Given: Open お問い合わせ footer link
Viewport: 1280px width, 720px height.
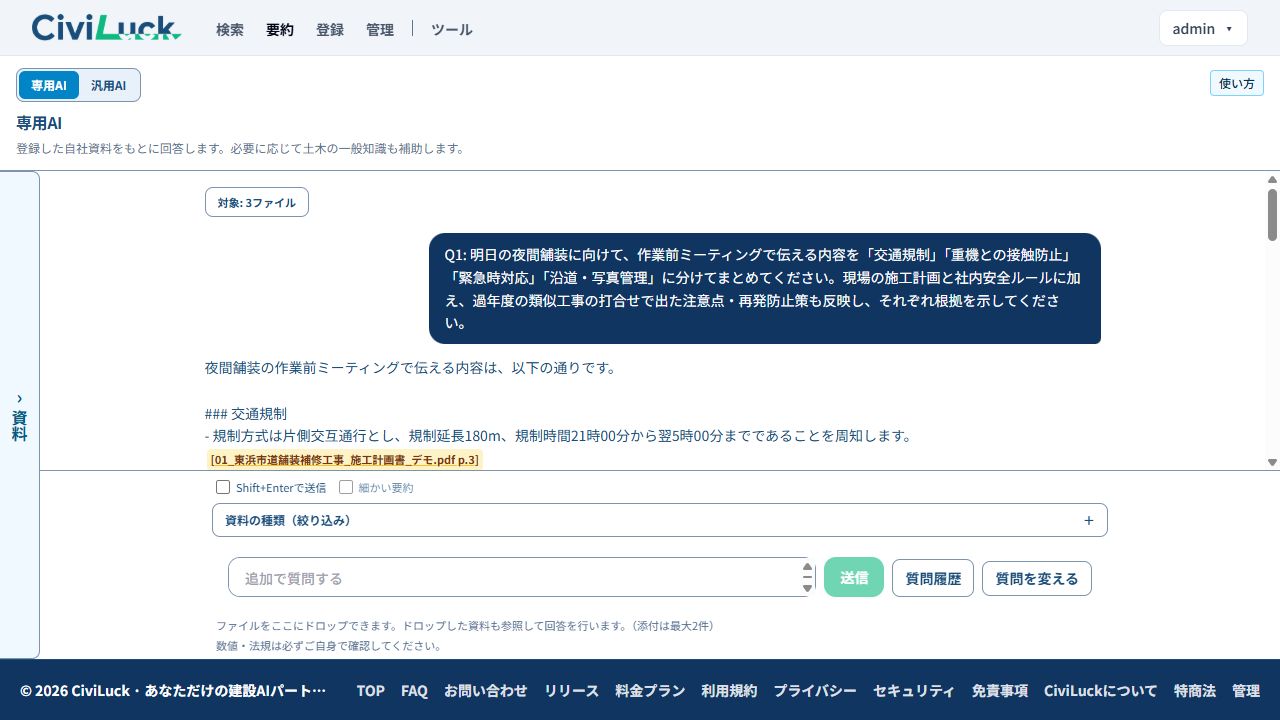Looking at the screenshot, I should 486,690.
